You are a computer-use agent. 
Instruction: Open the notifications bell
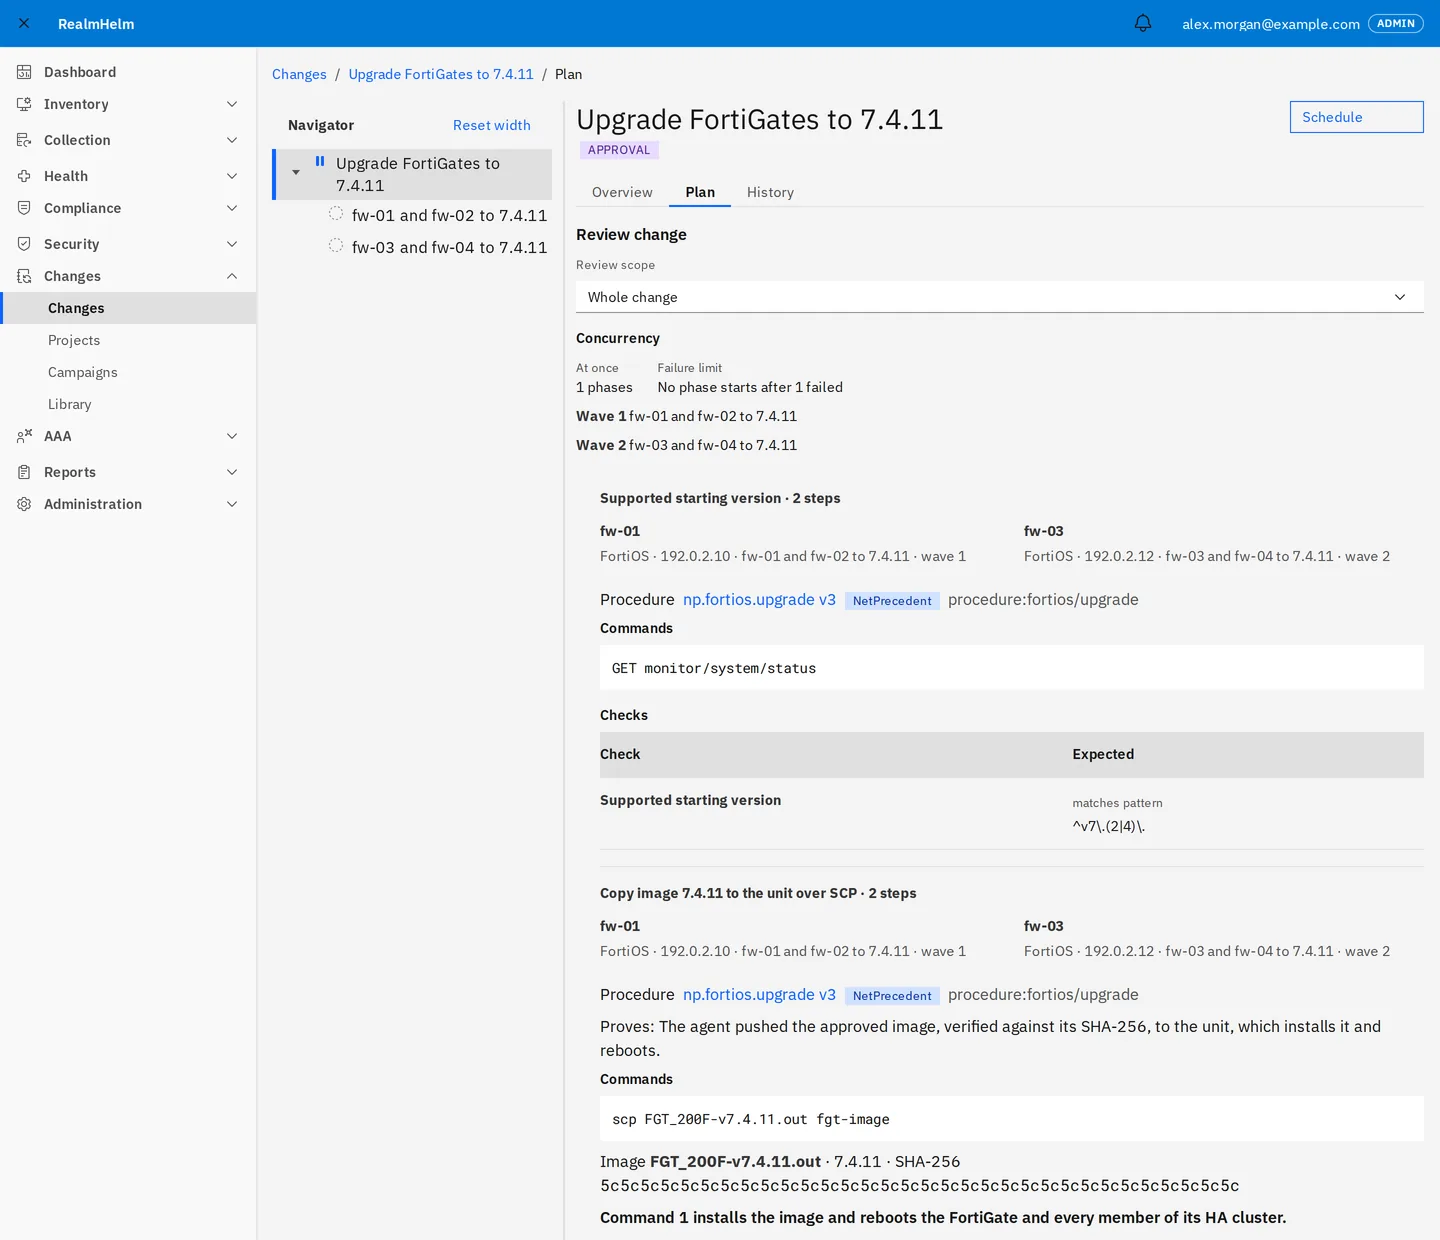1143,23
